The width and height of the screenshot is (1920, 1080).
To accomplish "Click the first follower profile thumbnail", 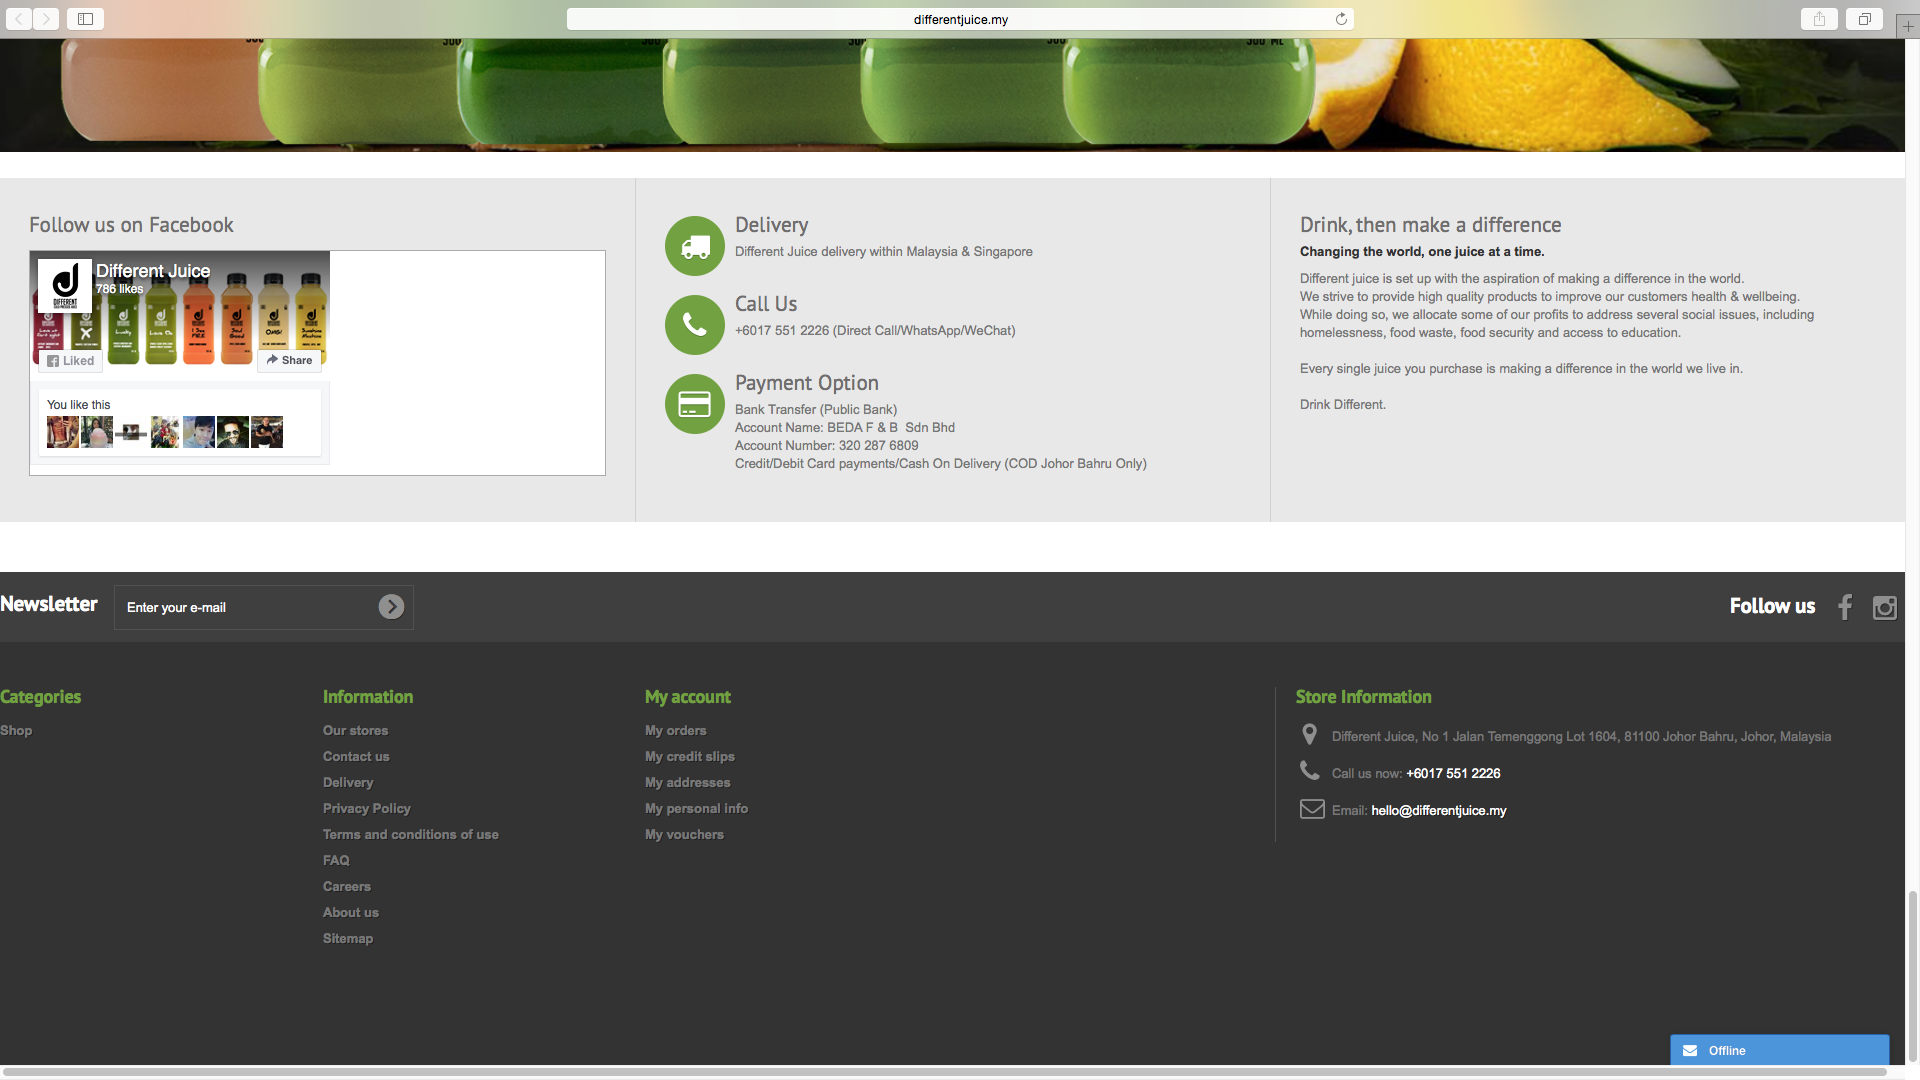I will [63, 432].
